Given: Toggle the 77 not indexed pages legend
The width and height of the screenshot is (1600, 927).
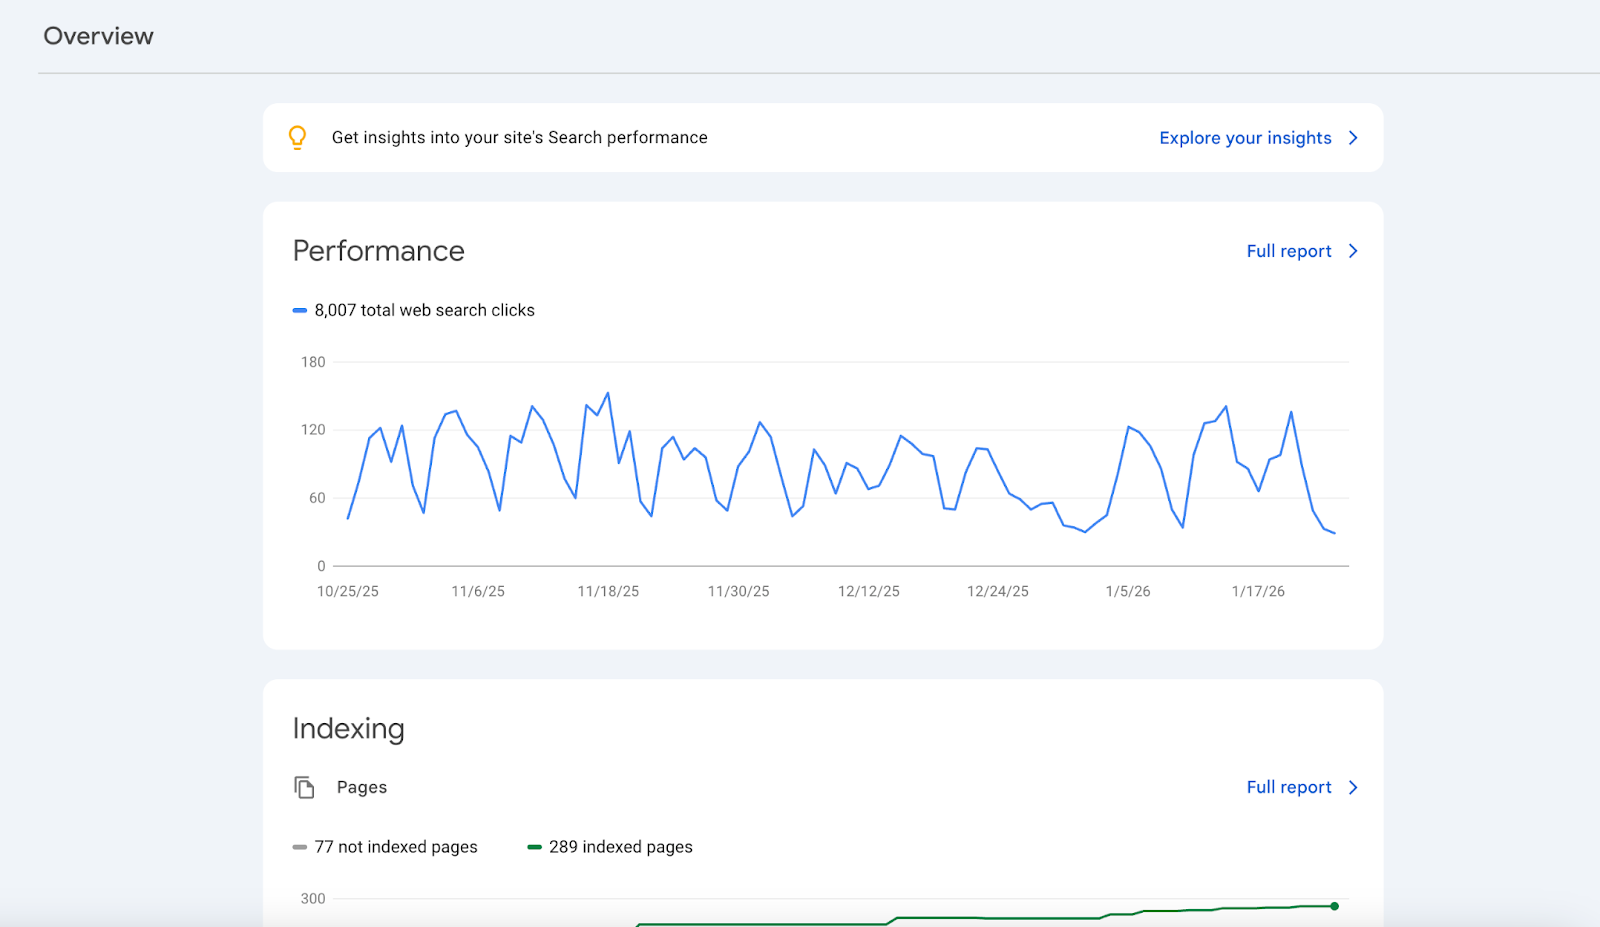Looking at the screenshot, I should [x=395, y=846].
